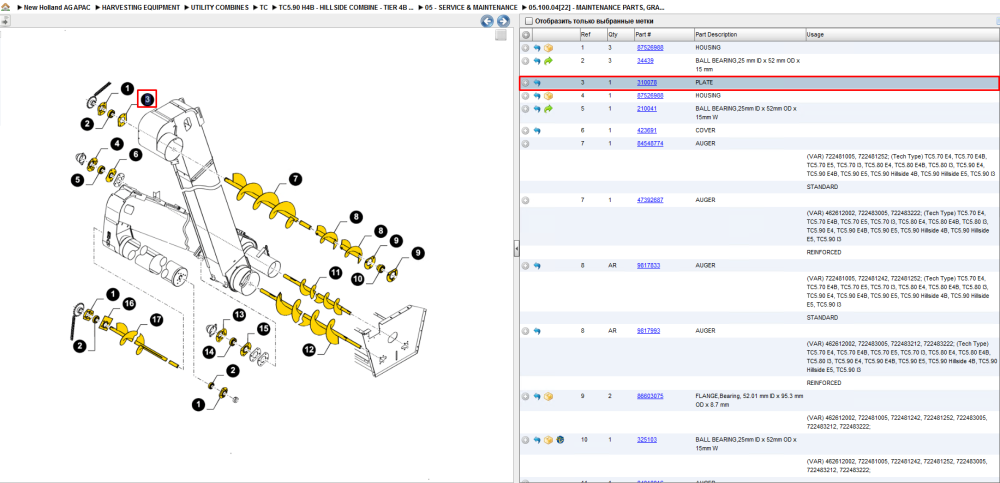Viewport: 1000px width, 483px height.
Task: Collapse the panel with the splitter arrow
Action: click(516, 249)
